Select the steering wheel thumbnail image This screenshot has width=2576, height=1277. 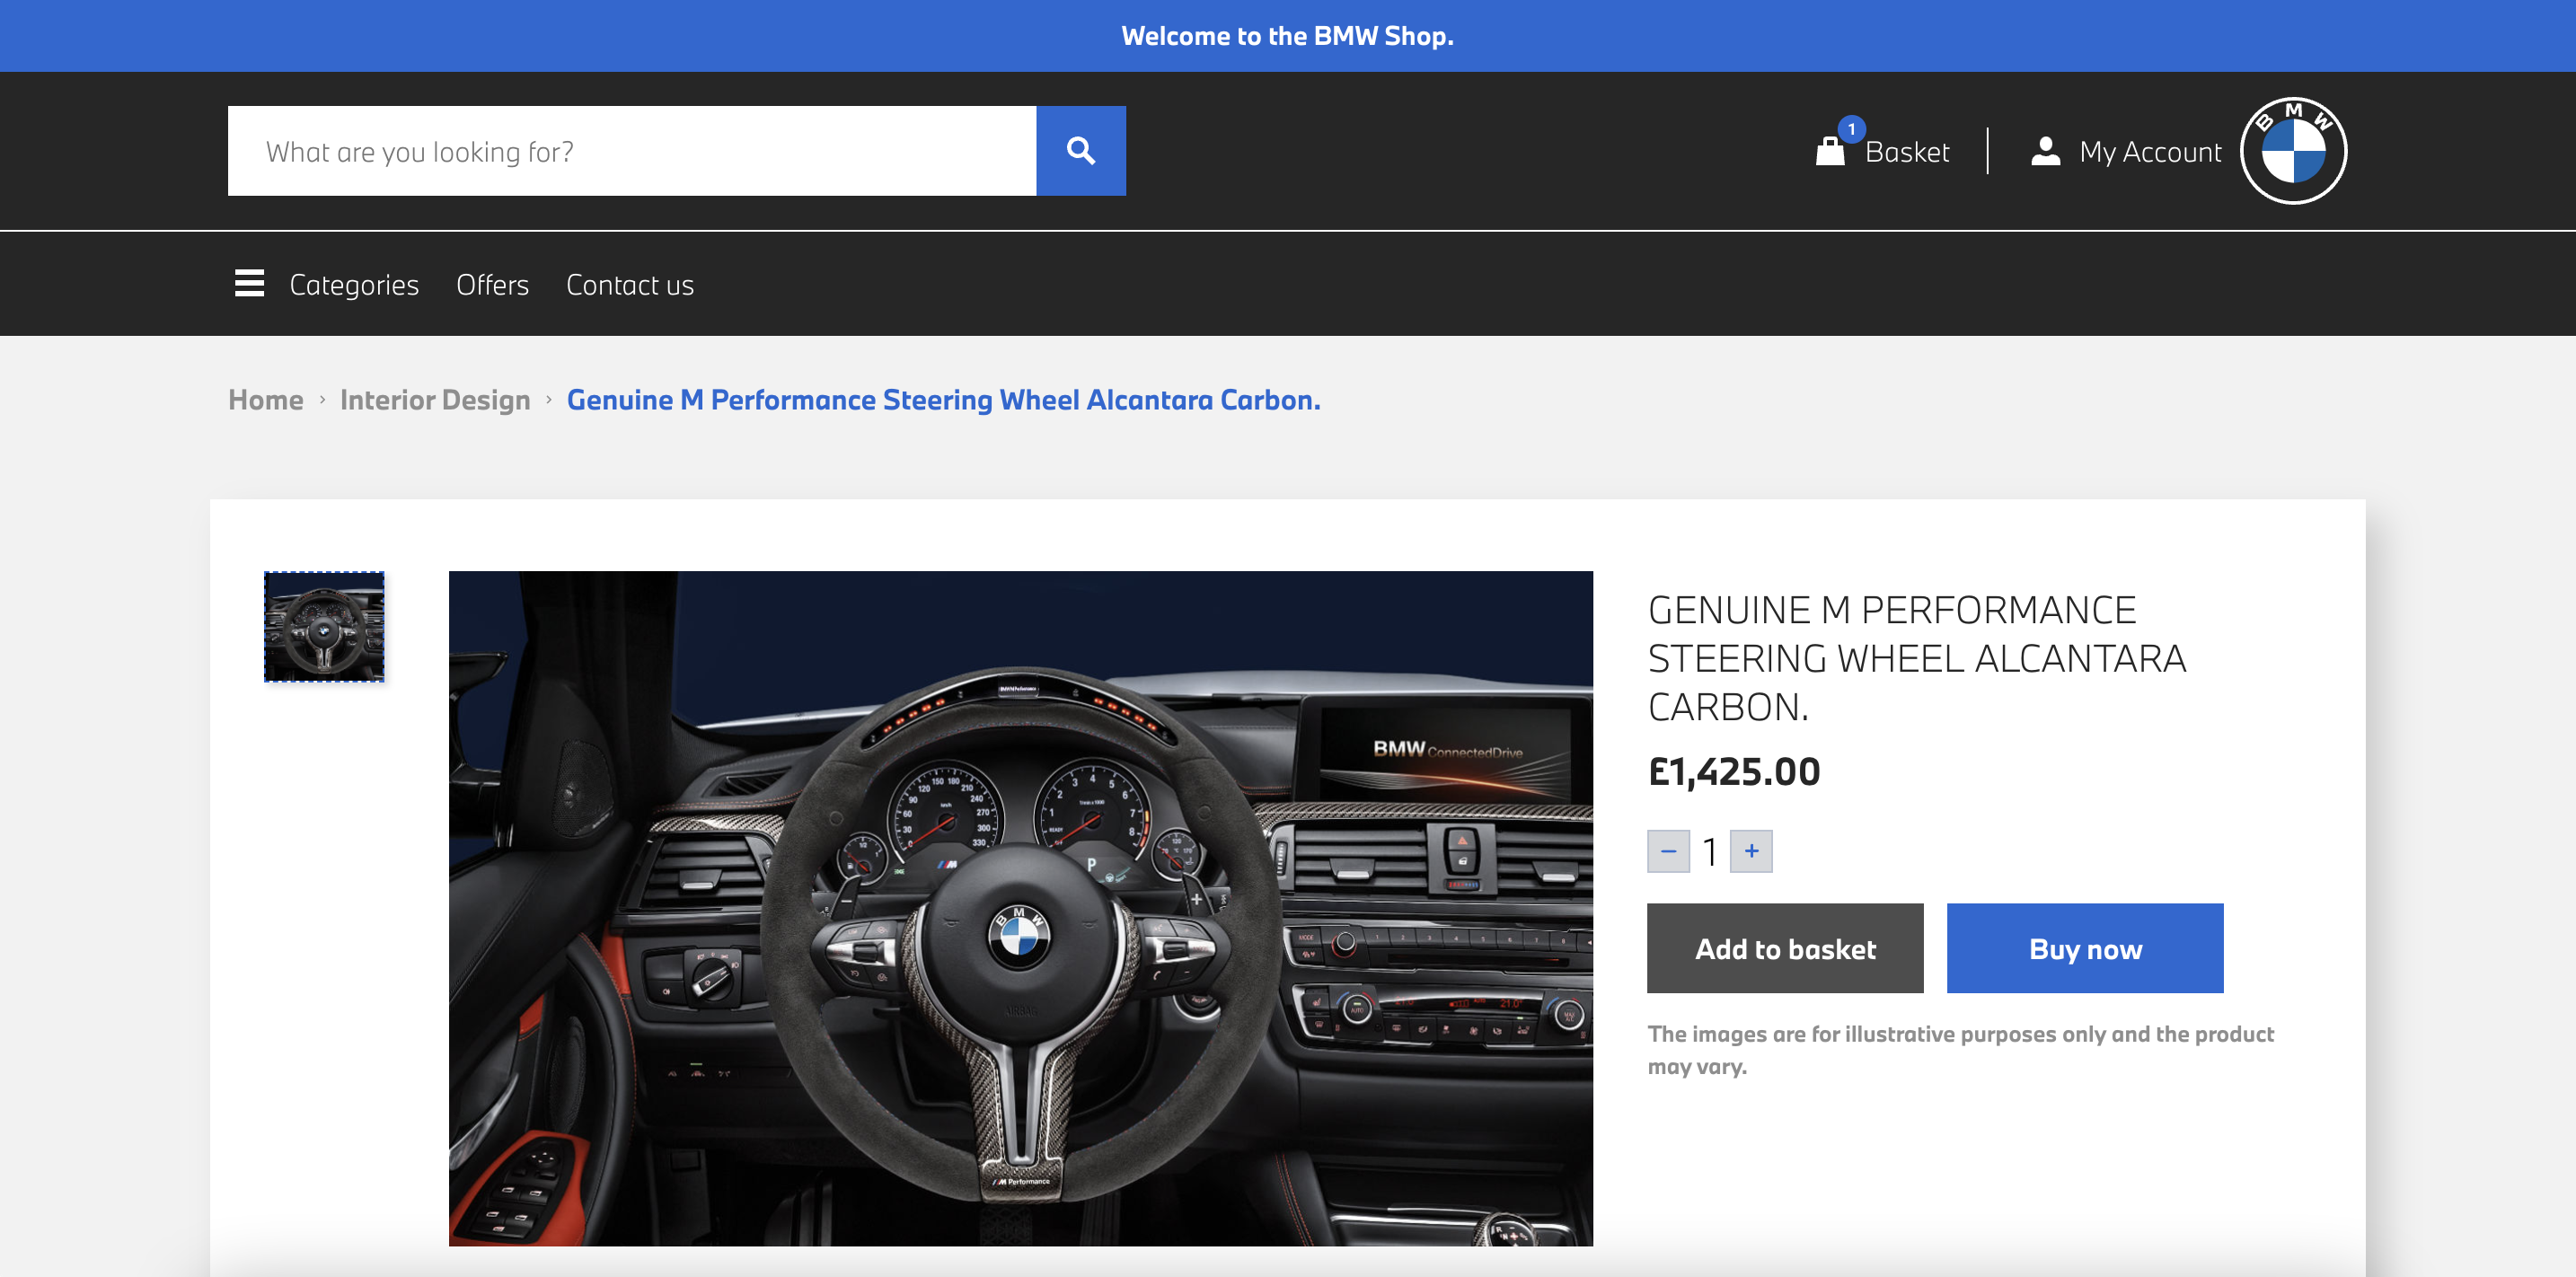pyautogui.click(x=324, y=627)
